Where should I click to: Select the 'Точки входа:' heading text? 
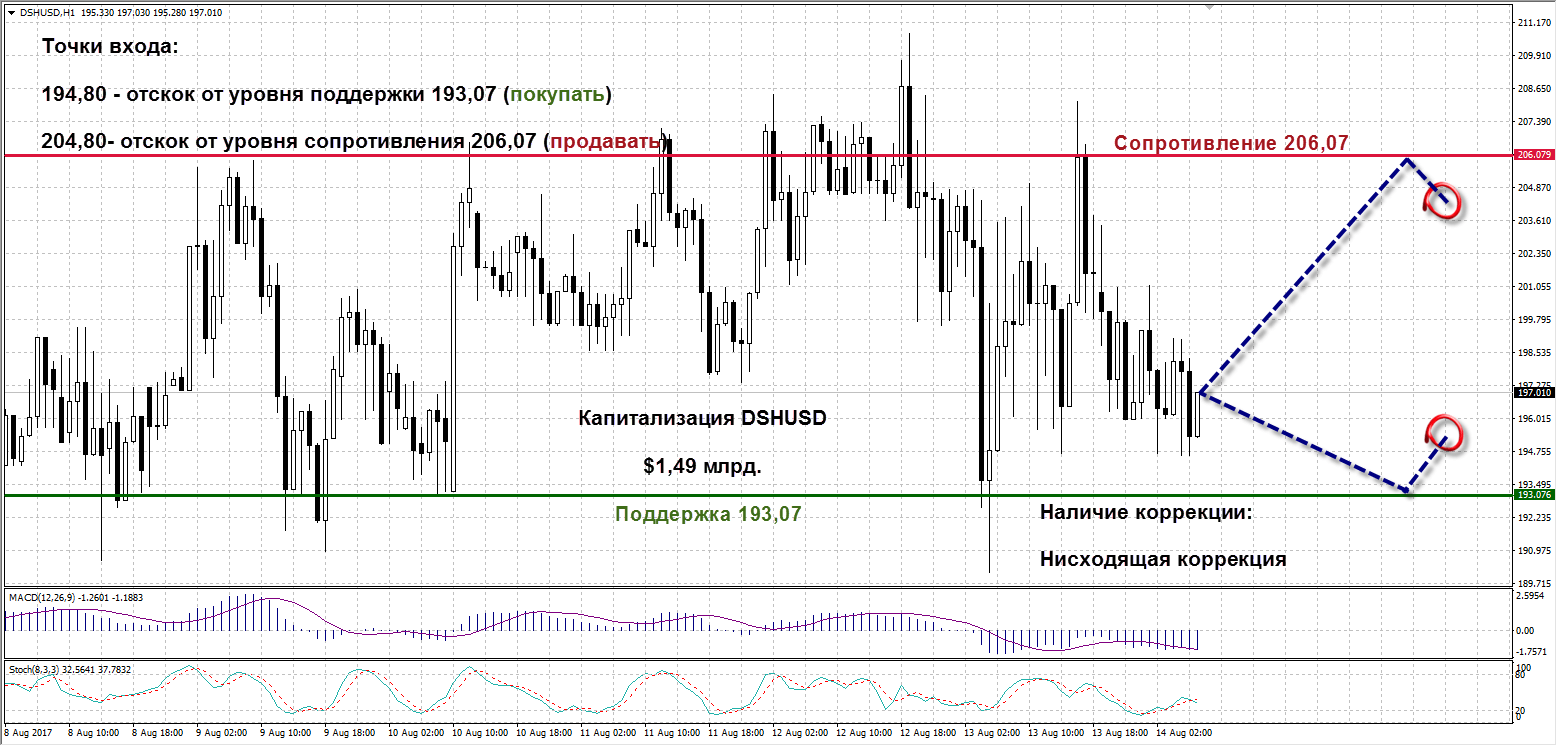(110, 48)
